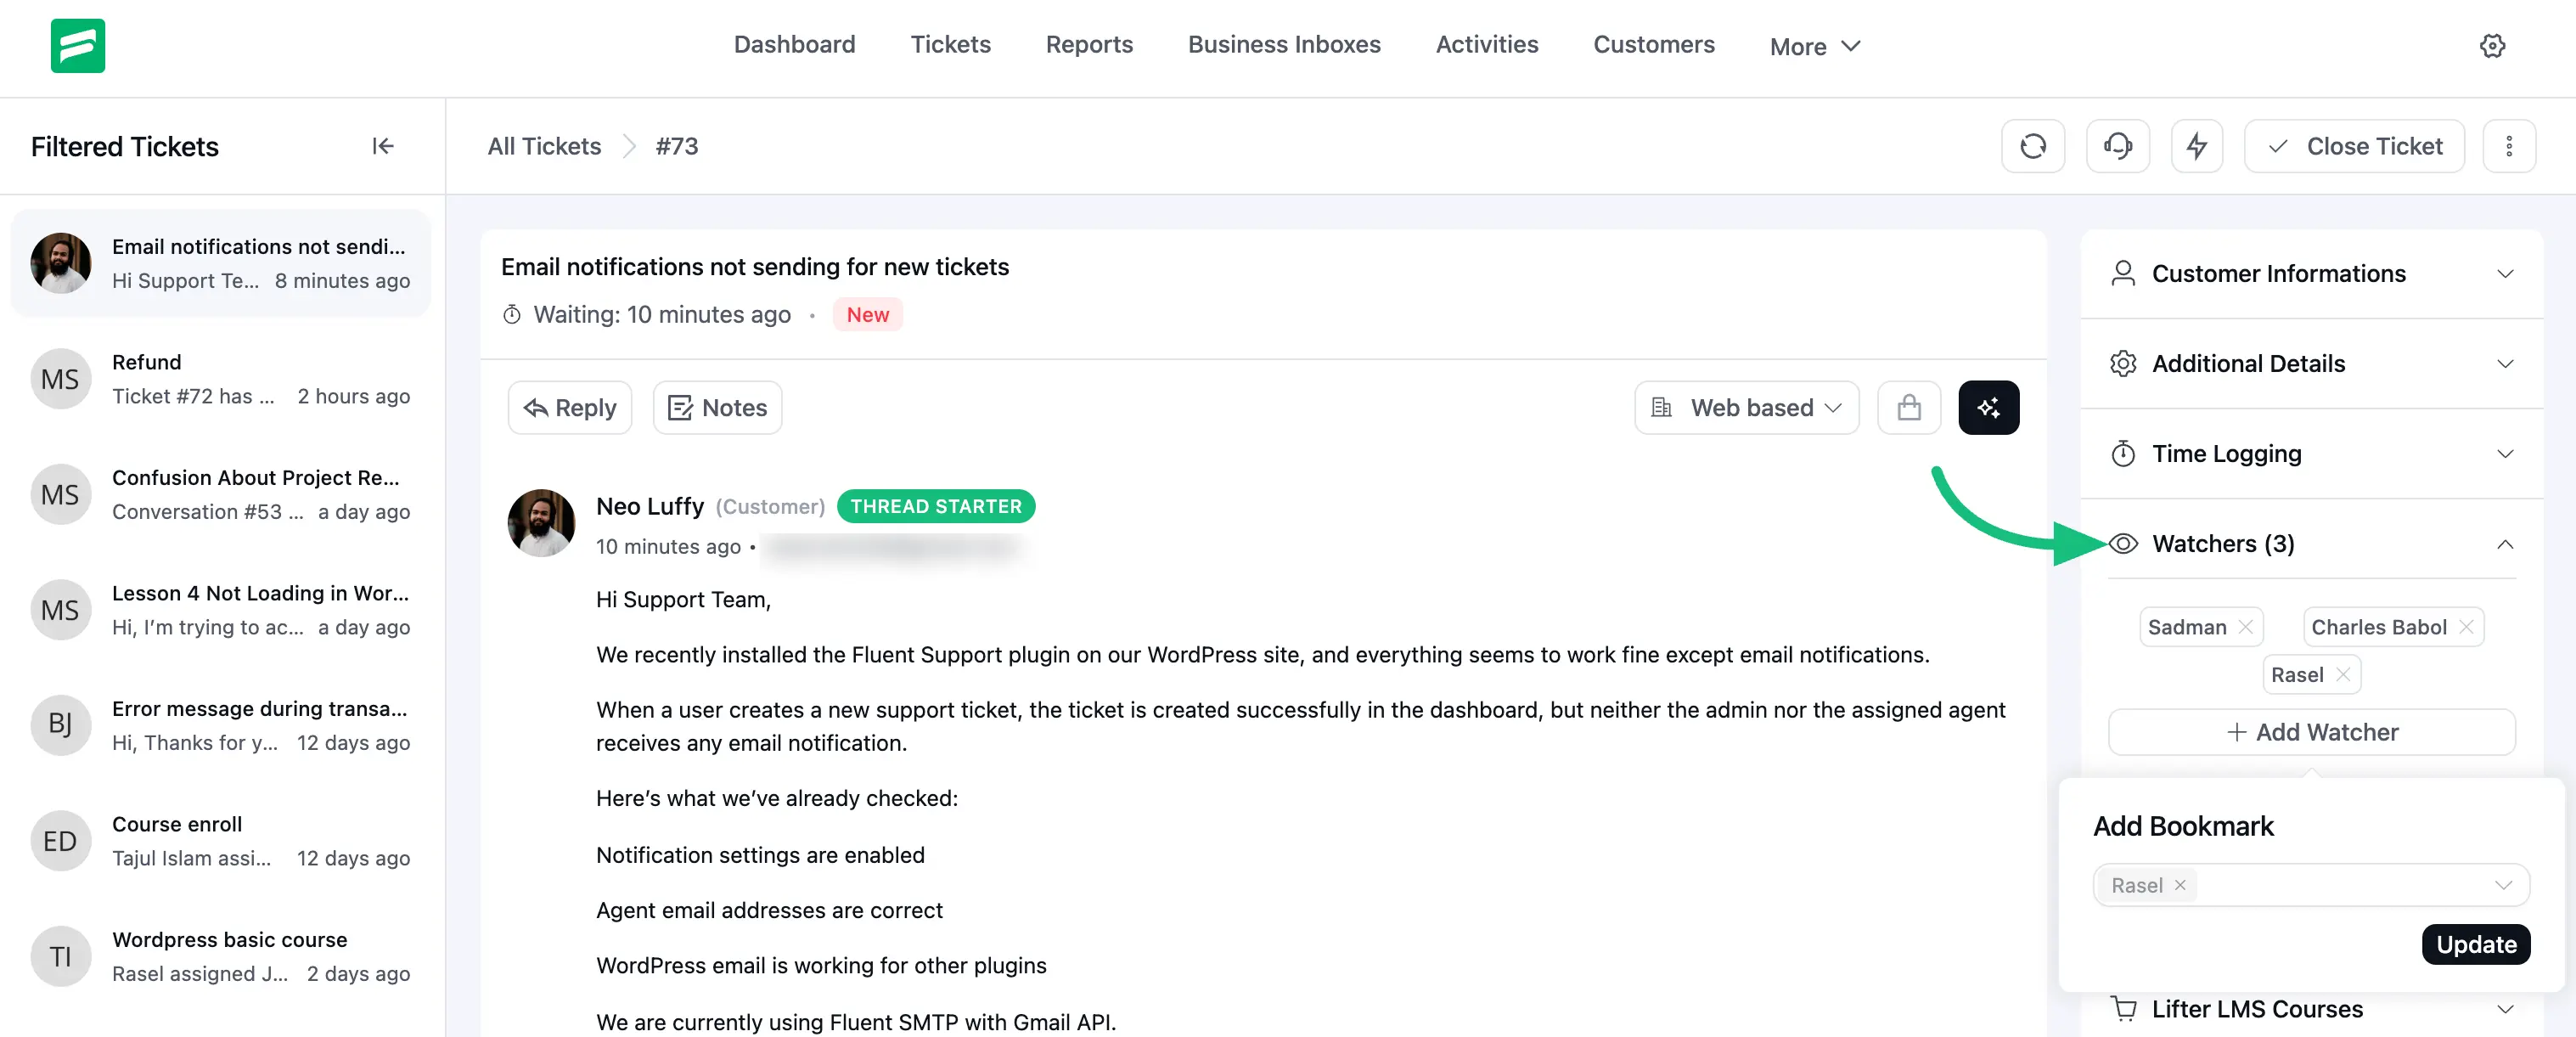
Task: Remove Sadman from watchers
Action: pos(2245,627)
